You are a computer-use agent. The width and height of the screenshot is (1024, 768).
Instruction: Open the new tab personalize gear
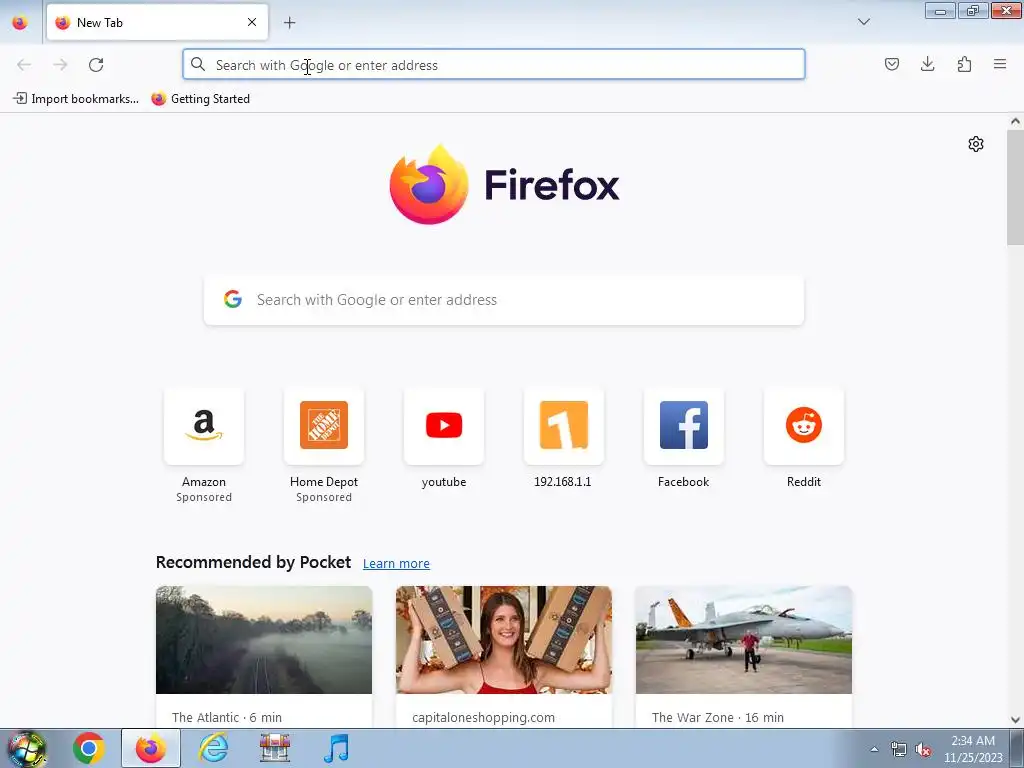[976, 144]
